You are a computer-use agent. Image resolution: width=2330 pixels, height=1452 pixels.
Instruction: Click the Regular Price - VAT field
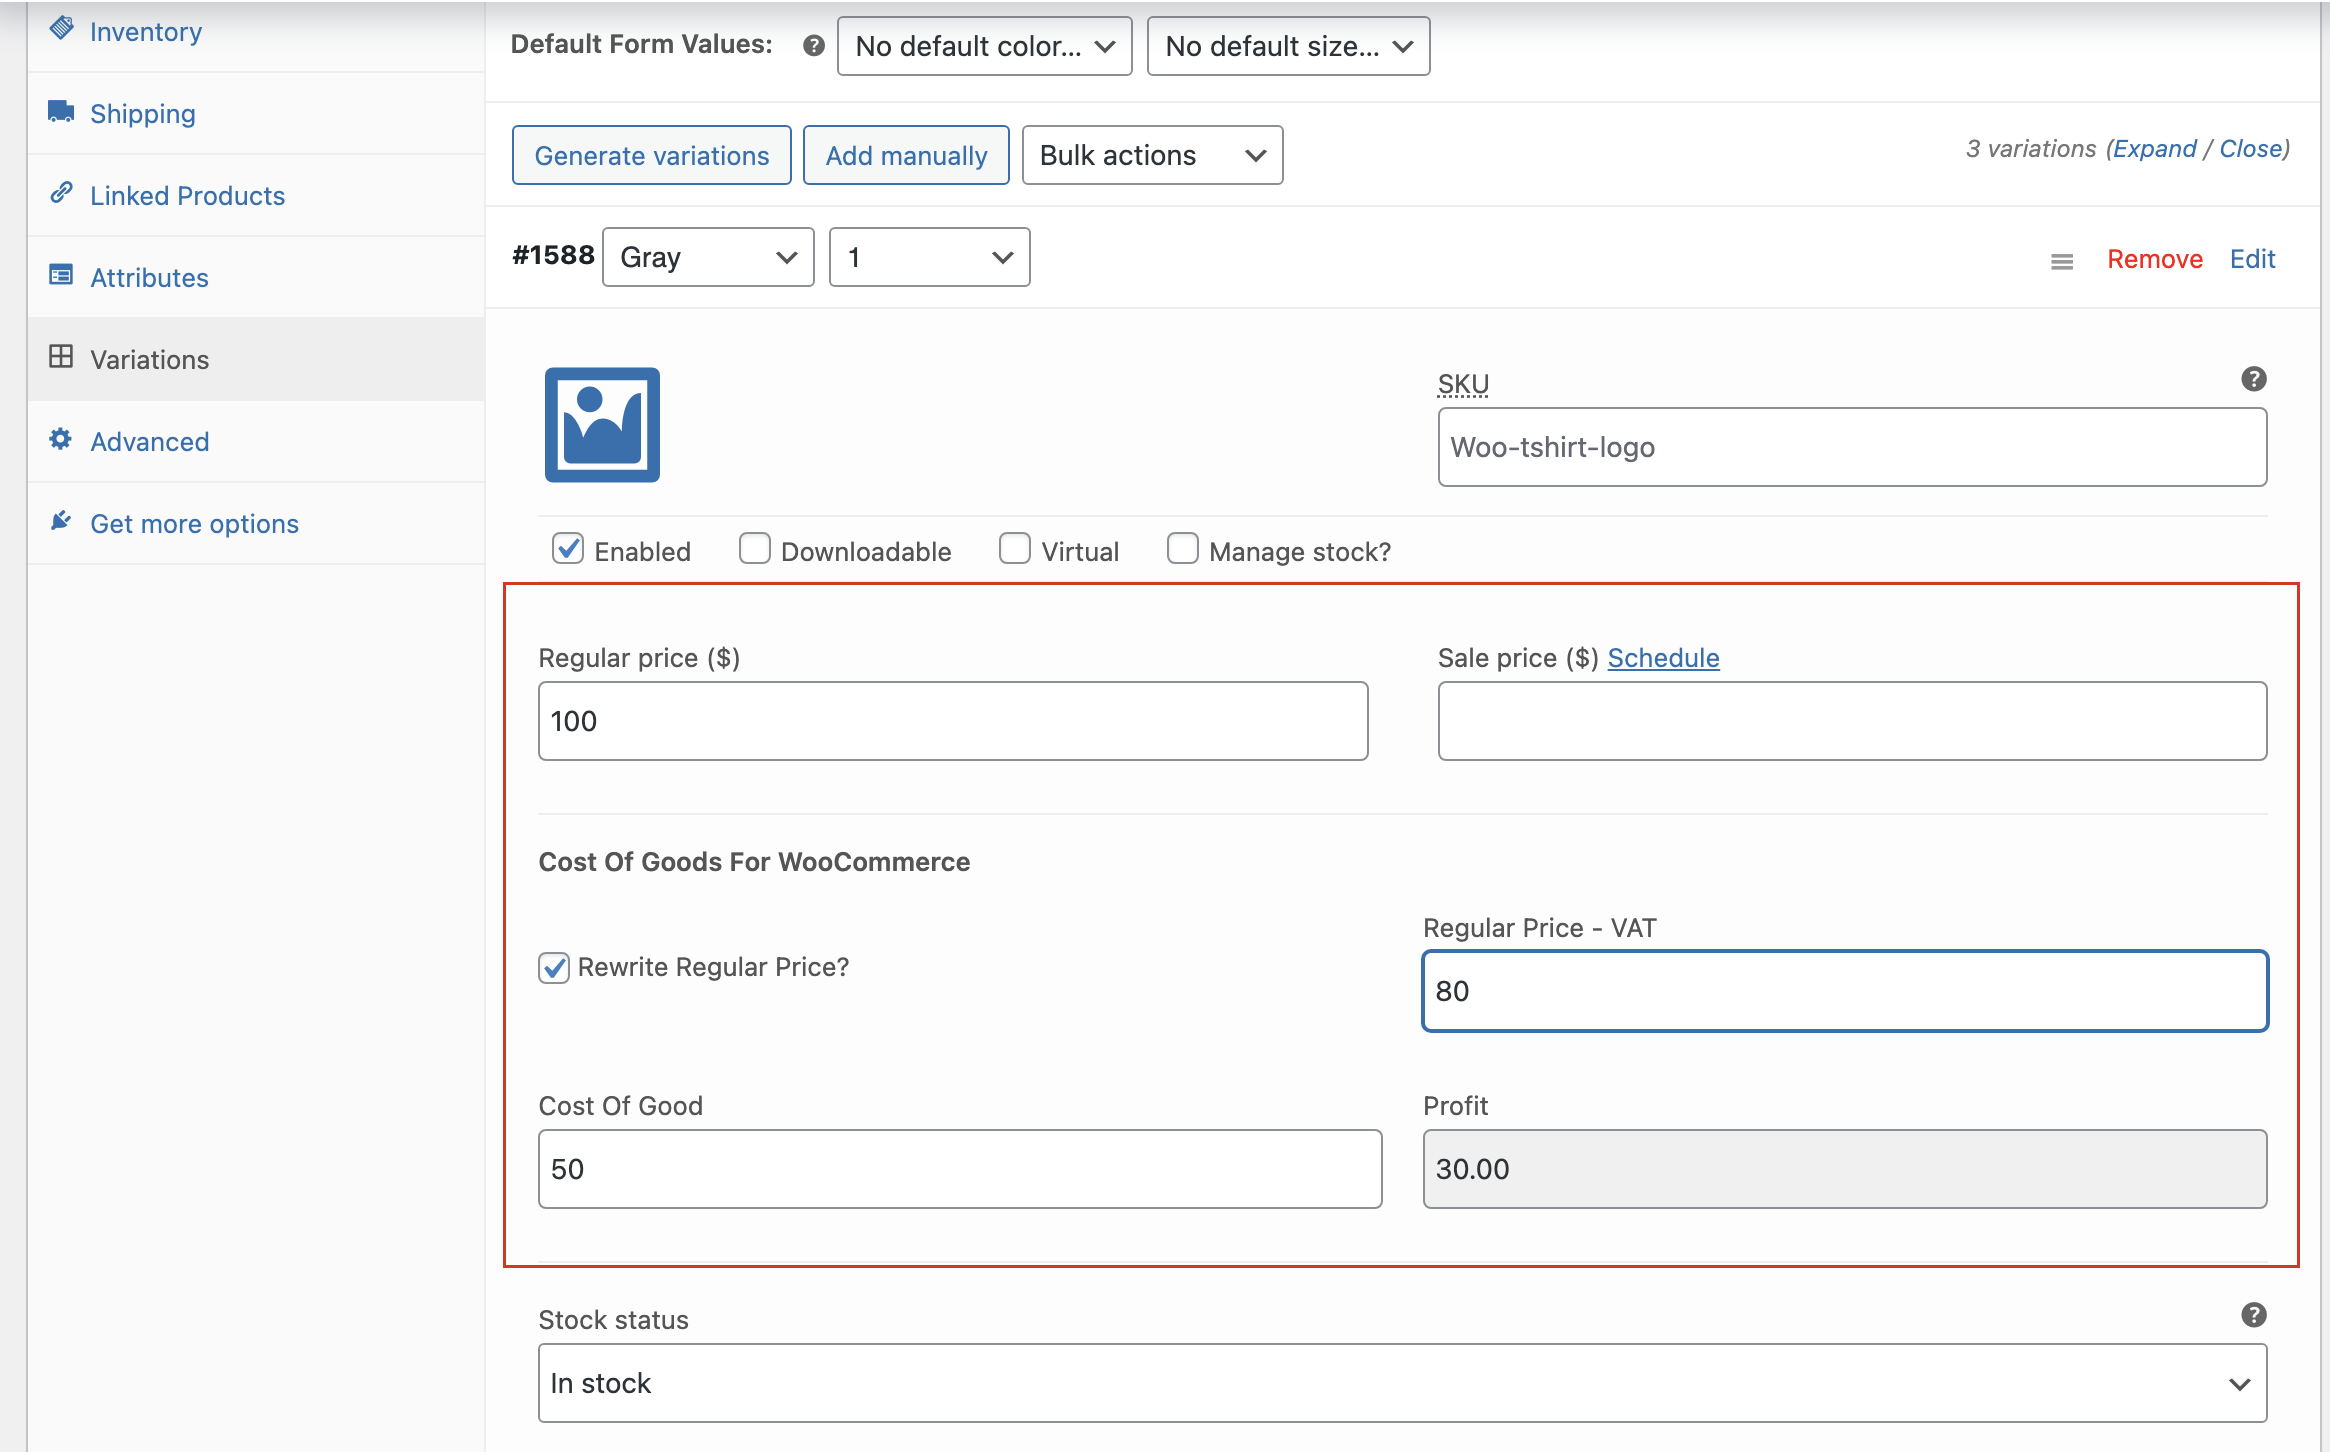pyautogui.click(x=1845, y=991)
